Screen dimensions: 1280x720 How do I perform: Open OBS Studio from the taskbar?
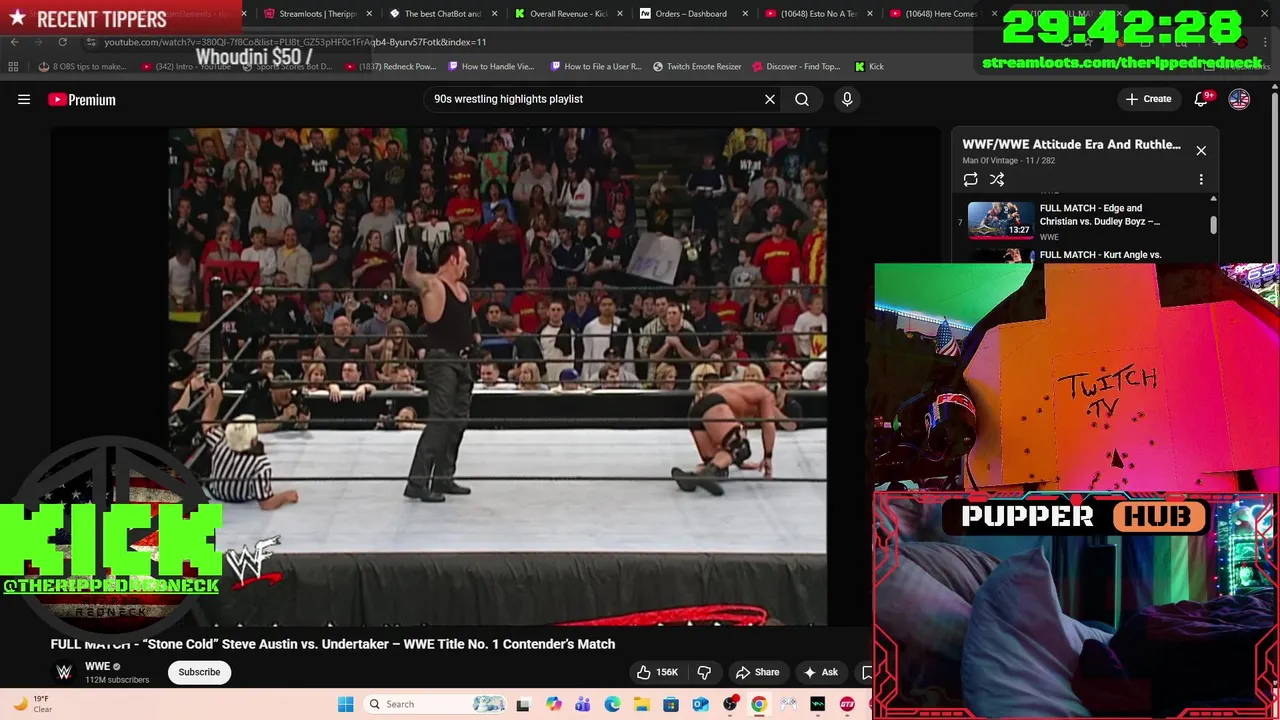point(730,704)
